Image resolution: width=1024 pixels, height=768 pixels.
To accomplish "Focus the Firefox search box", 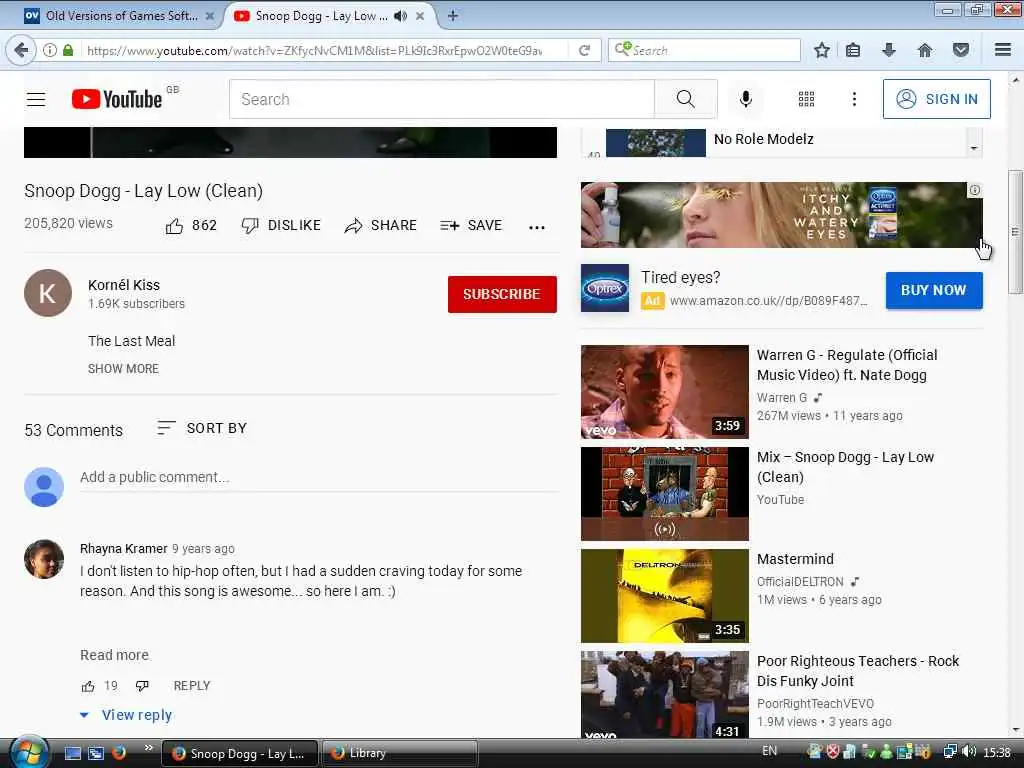I will [704, 50].
